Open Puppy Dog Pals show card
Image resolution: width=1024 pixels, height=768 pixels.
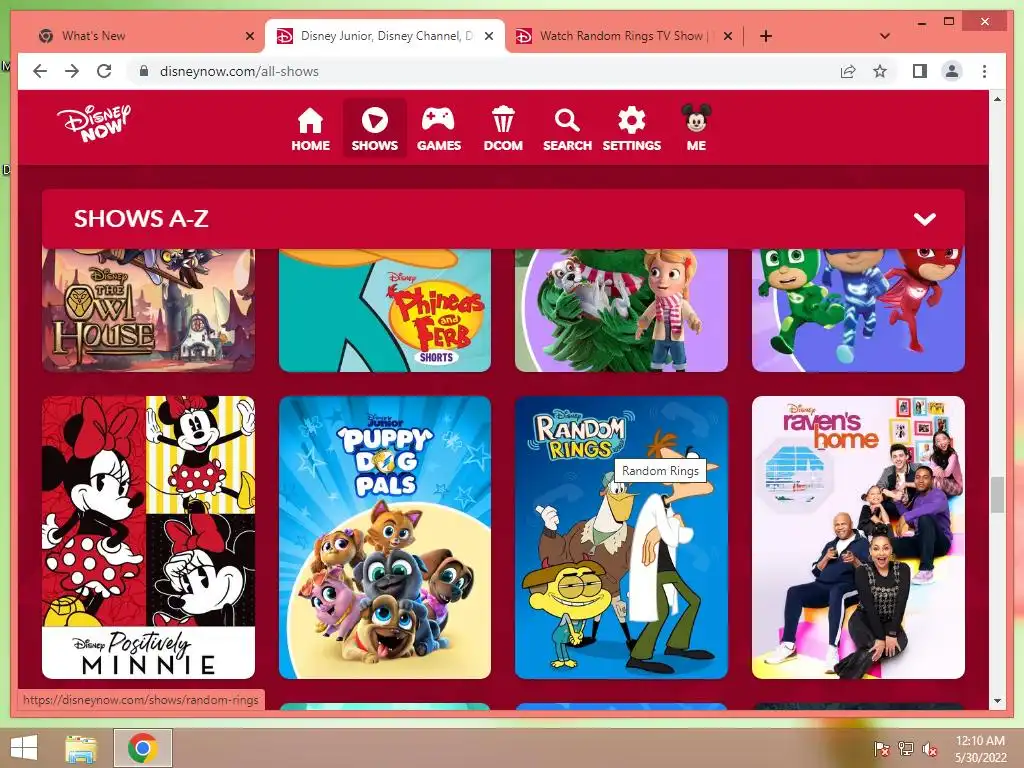385,537
